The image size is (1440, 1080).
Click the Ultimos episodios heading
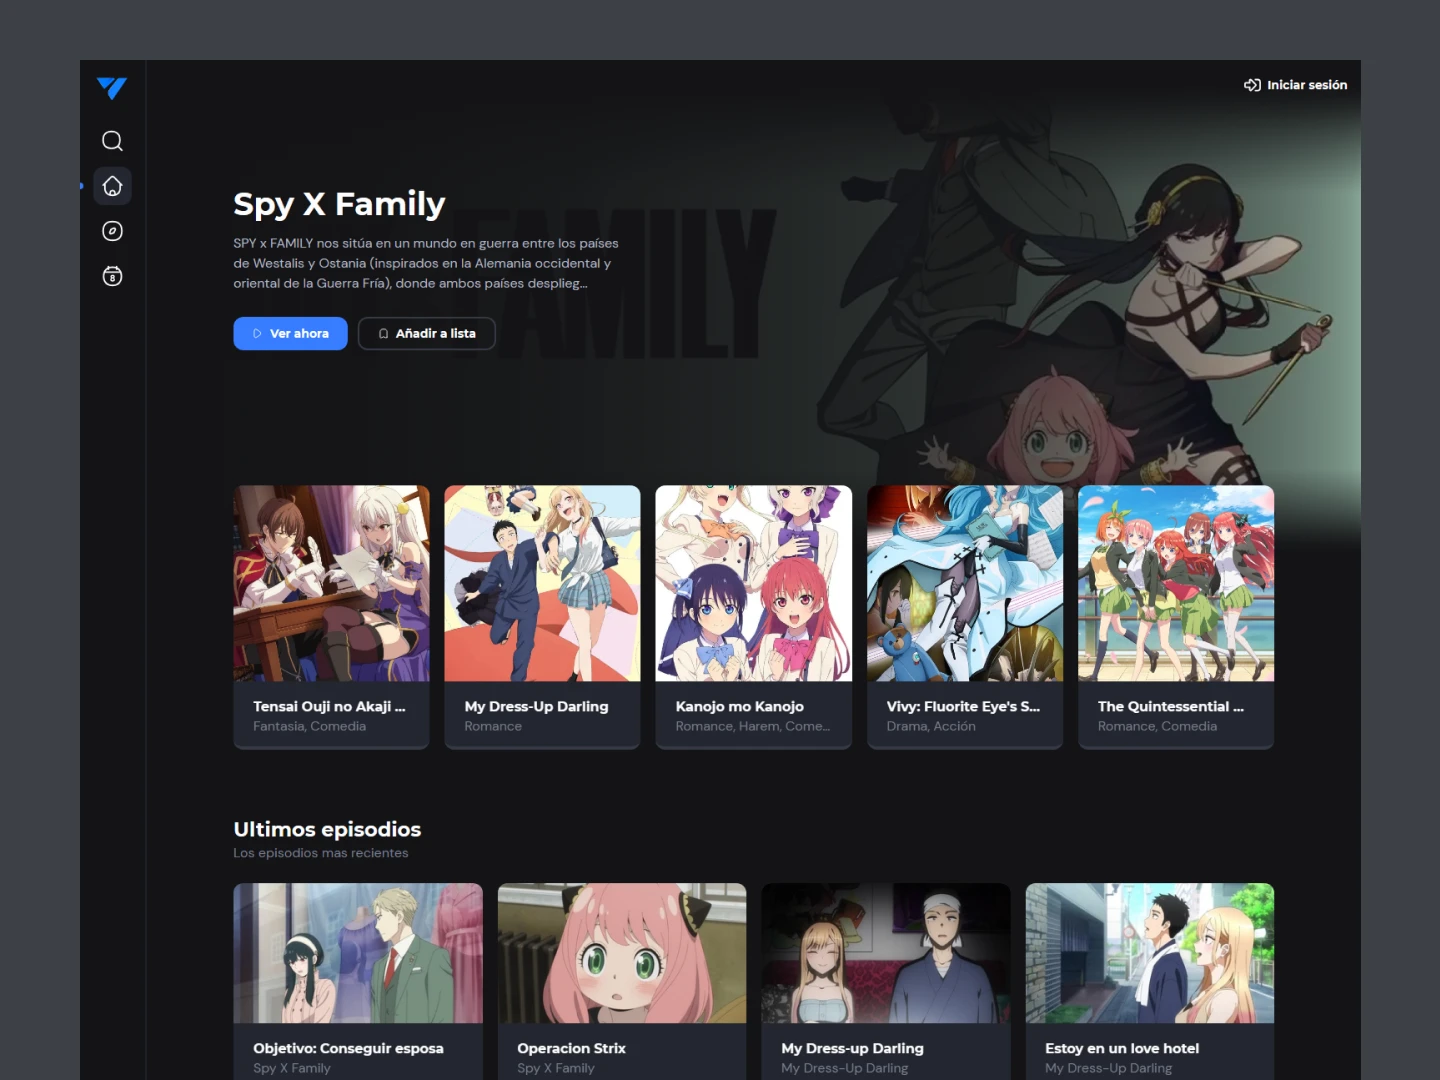click(x=327, y=829)
